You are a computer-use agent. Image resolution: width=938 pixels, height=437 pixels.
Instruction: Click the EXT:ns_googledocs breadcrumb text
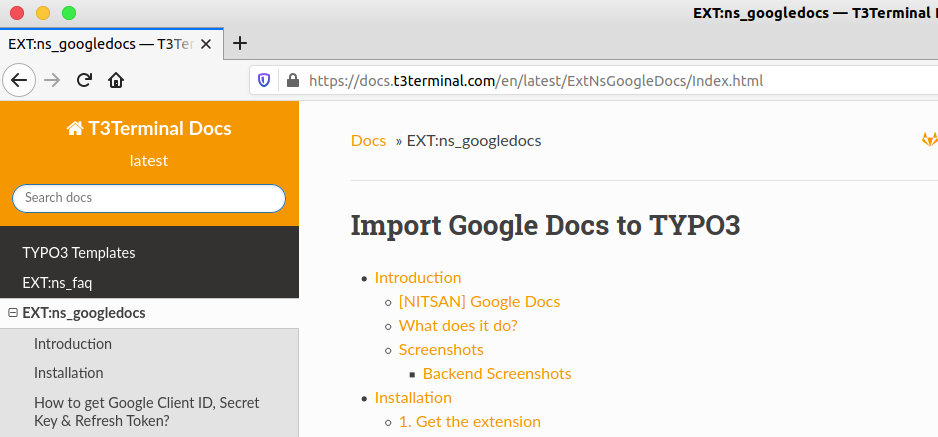click(x=474, y=140)
